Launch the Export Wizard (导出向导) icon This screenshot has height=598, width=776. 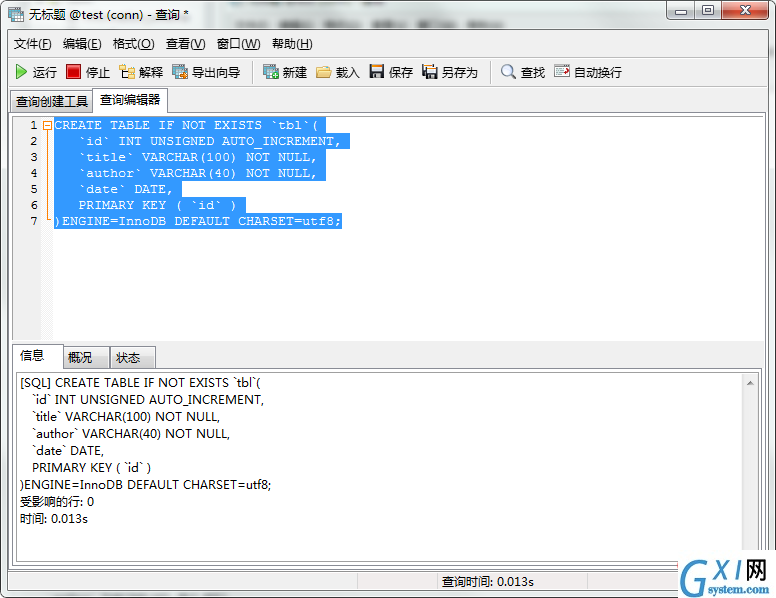tap(180, 72)
